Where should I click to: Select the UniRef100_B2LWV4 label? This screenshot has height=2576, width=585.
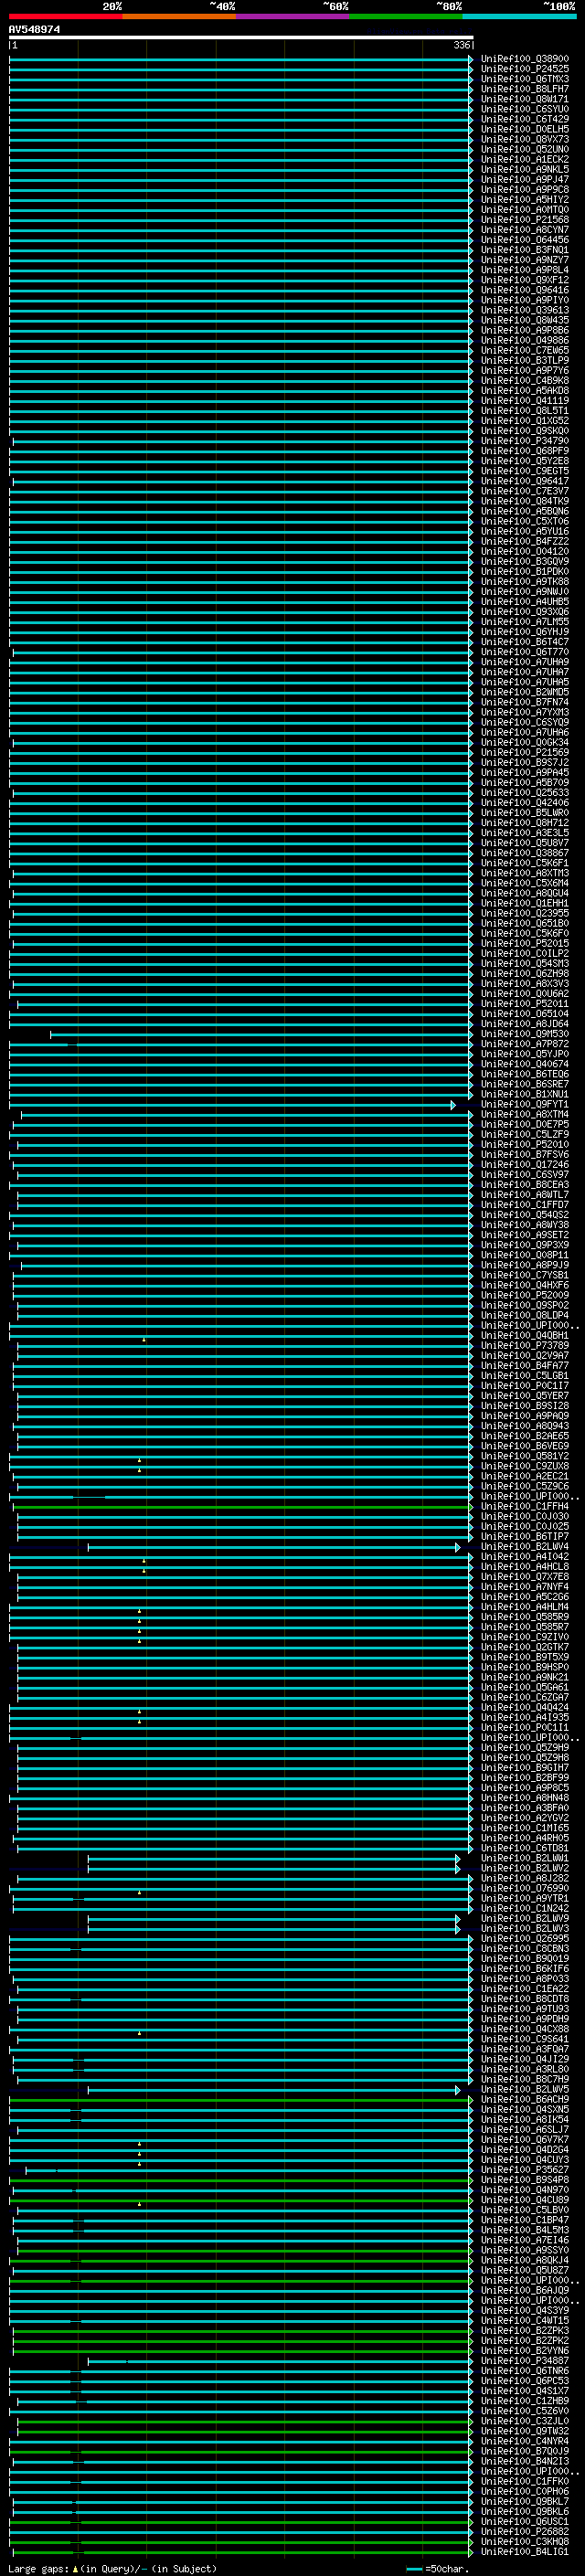pyautogui.click(x=525, y=1547)
